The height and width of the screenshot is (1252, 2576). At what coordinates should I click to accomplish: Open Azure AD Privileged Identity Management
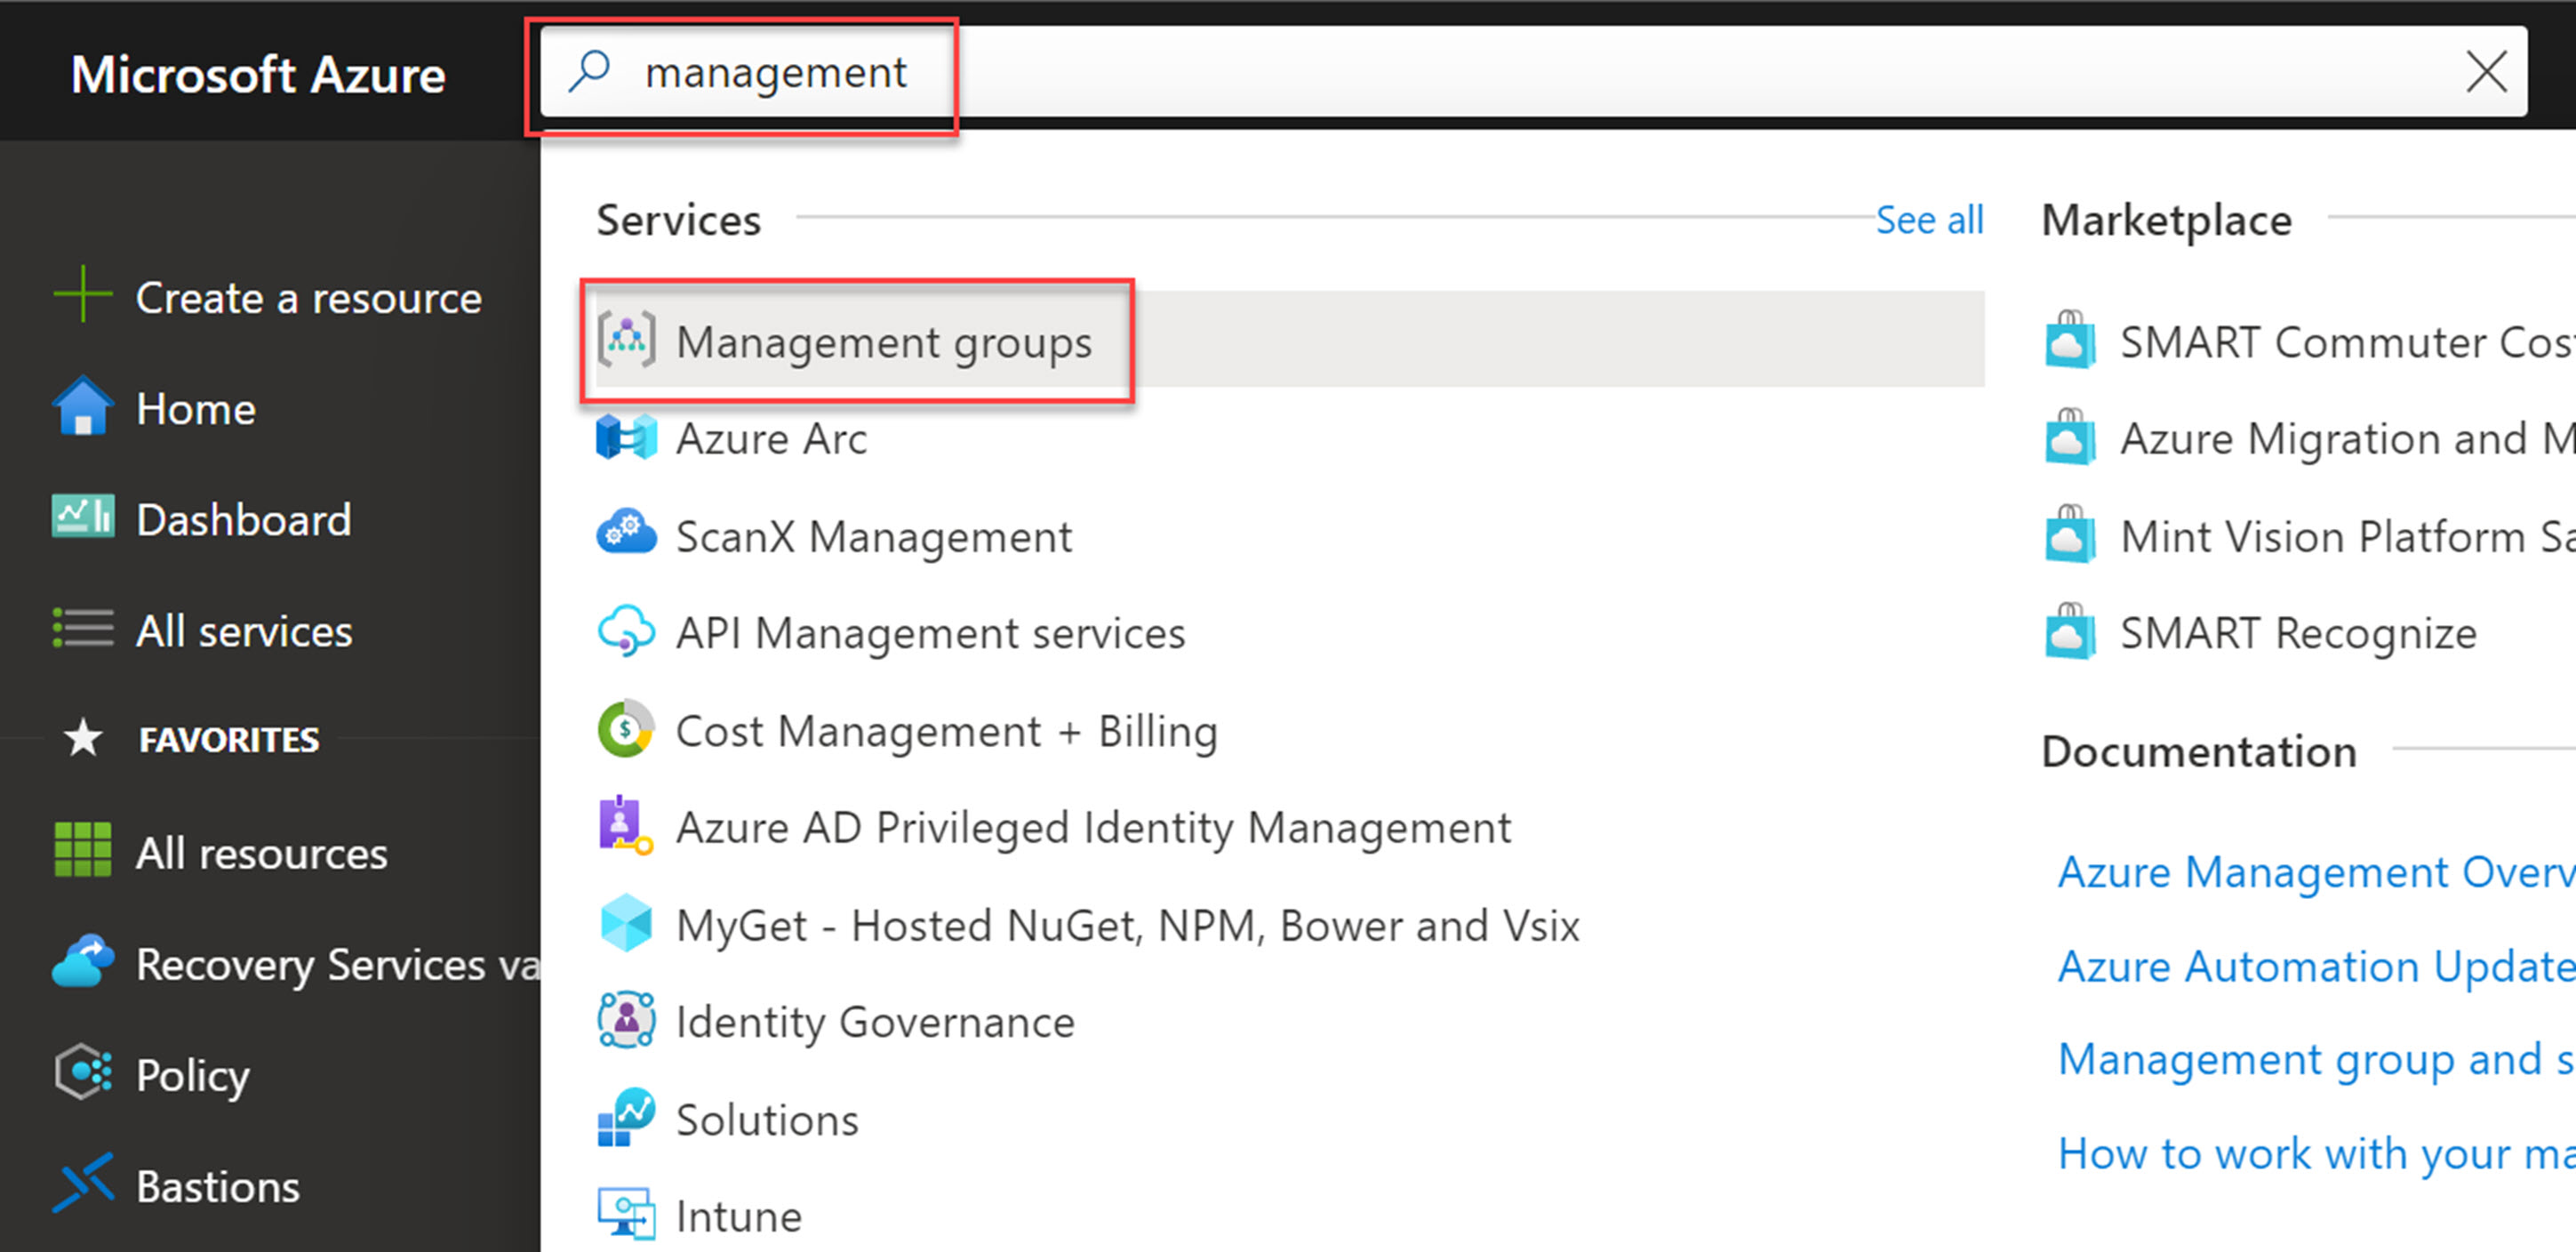1092,826
